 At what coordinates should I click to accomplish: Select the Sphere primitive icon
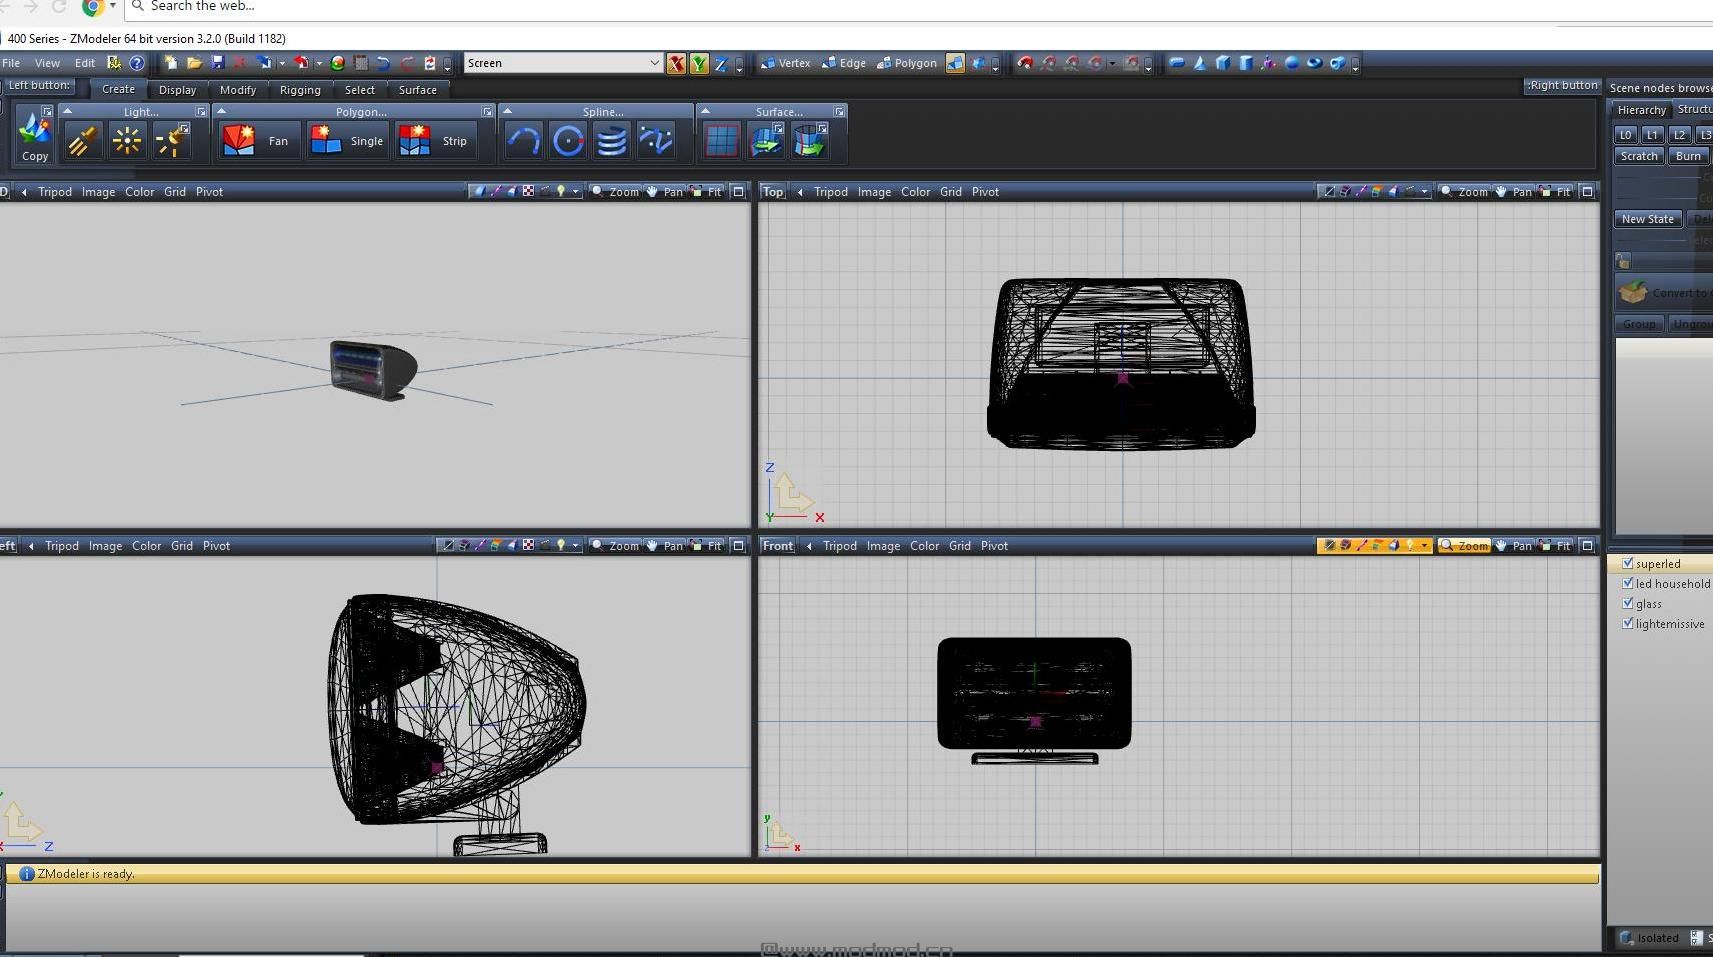1291,63
